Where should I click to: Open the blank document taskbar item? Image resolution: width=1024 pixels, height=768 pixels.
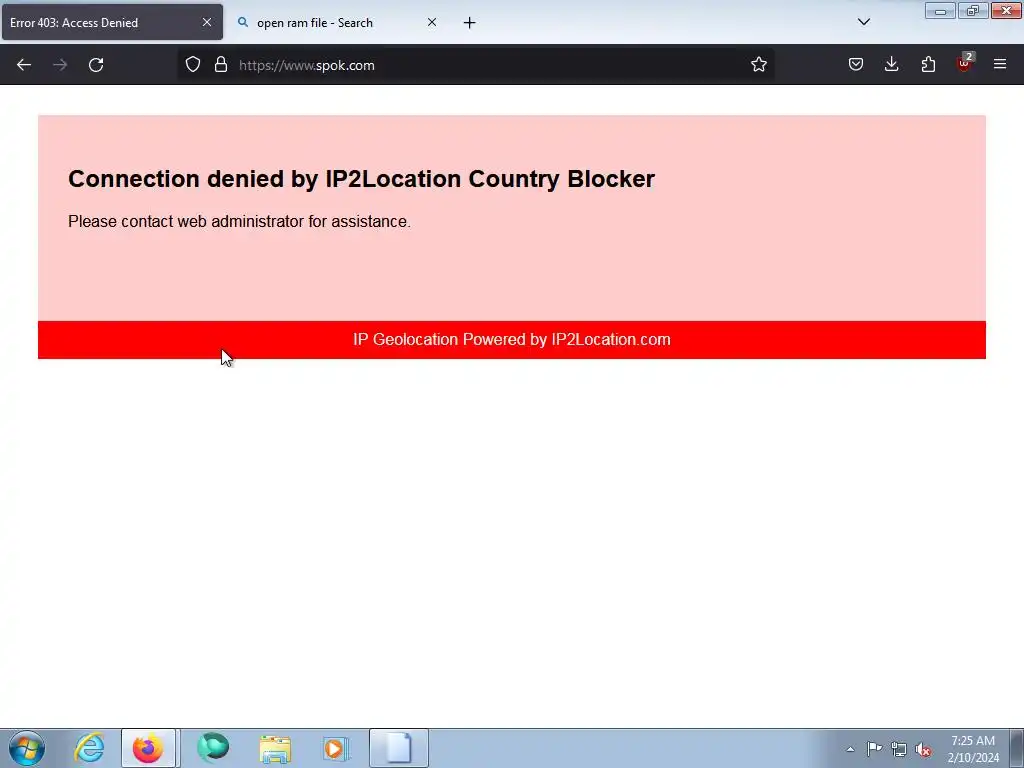(x=398, y=748)
